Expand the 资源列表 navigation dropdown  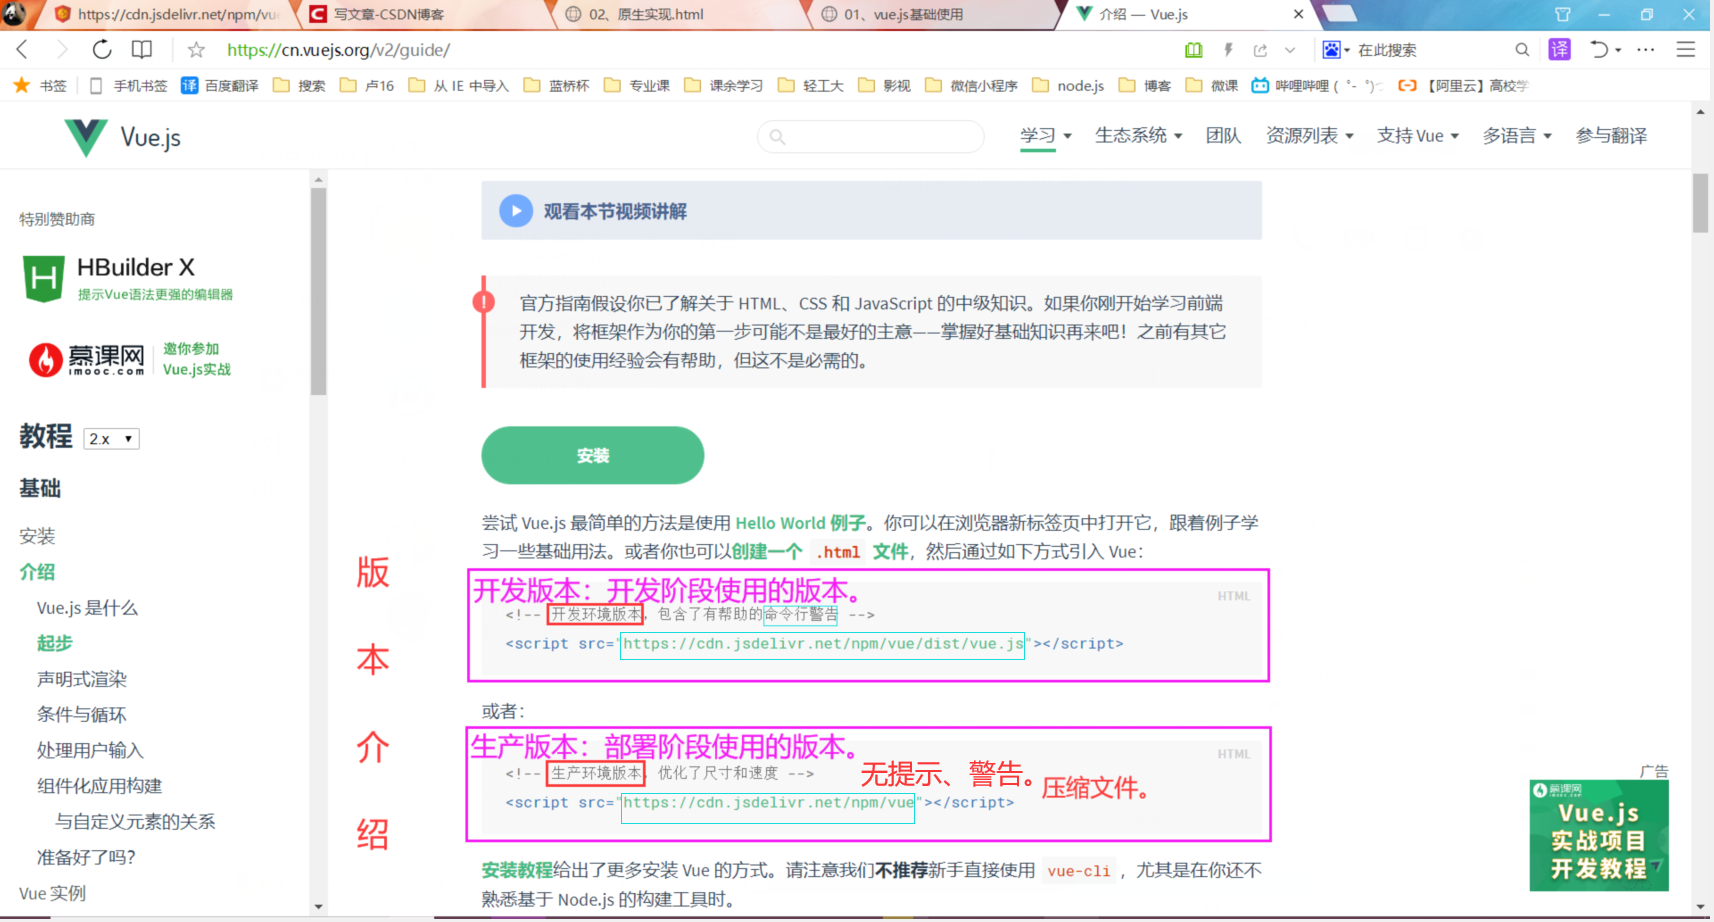pyautogui.click(x=1310, y=136)
